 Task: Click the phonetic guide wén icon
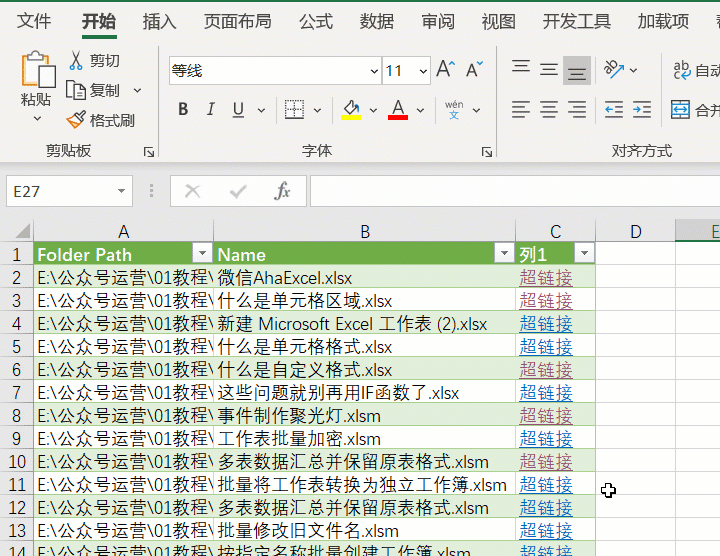point(454,110)
